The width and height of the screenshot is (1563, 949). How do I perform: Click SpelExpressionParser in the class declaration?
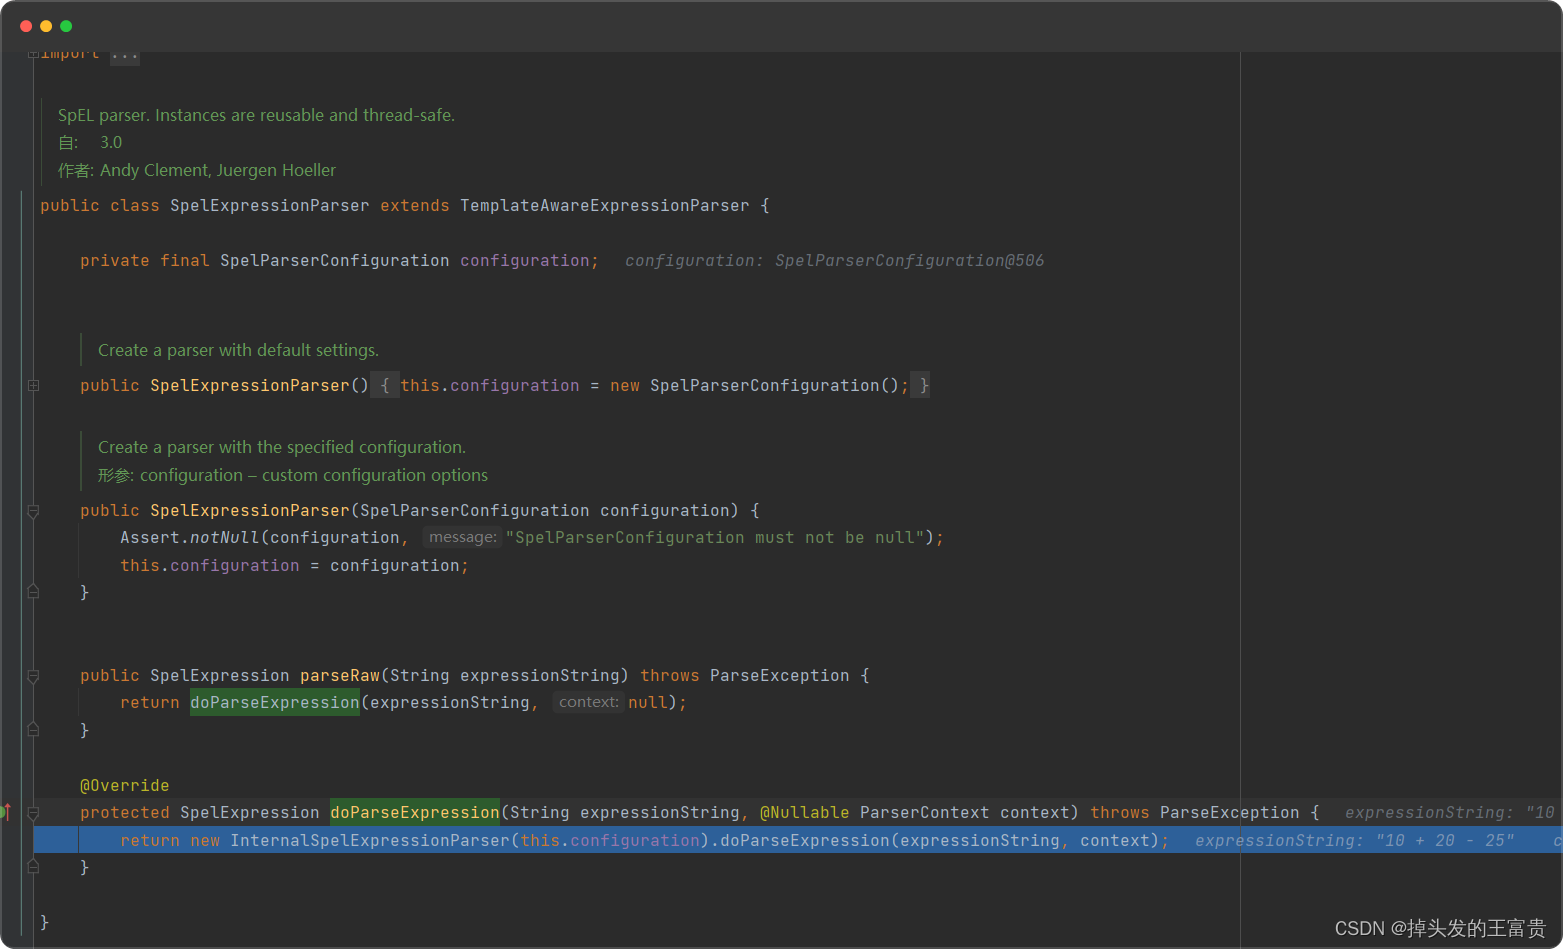coord(270,205)
